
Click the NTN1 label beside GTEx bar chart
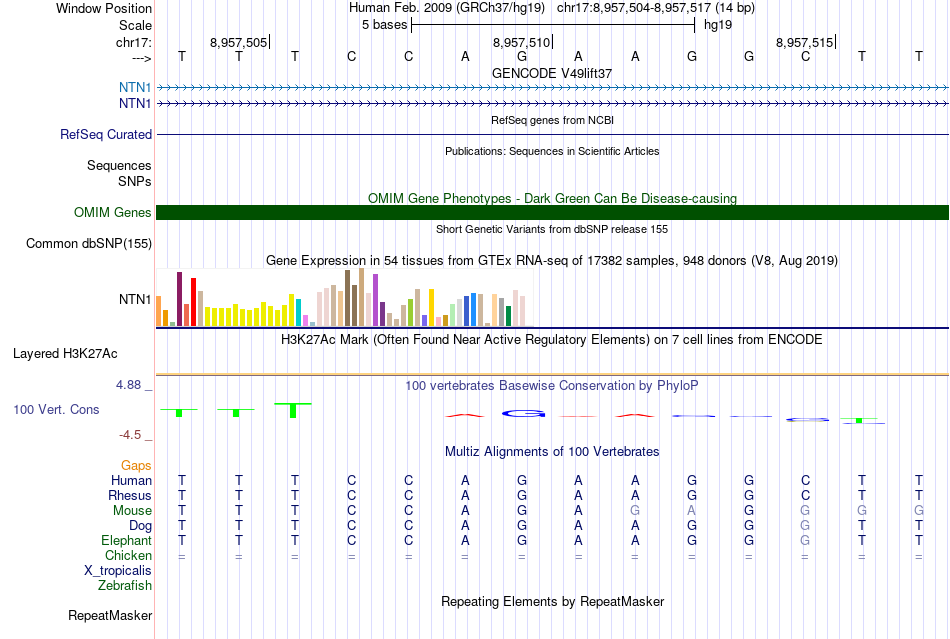tap(135, 299)
